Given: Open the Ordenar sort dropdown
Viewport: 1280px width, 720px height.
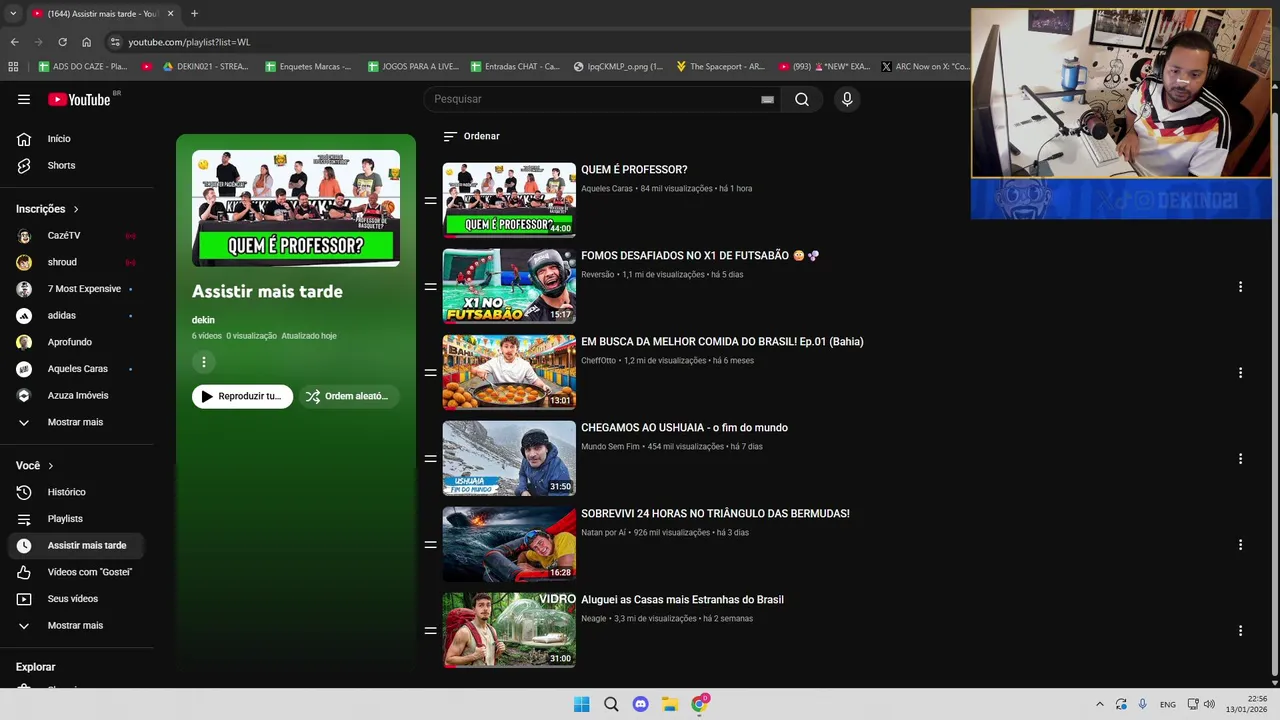Looking at the screenshot, I should pos(471,136).
